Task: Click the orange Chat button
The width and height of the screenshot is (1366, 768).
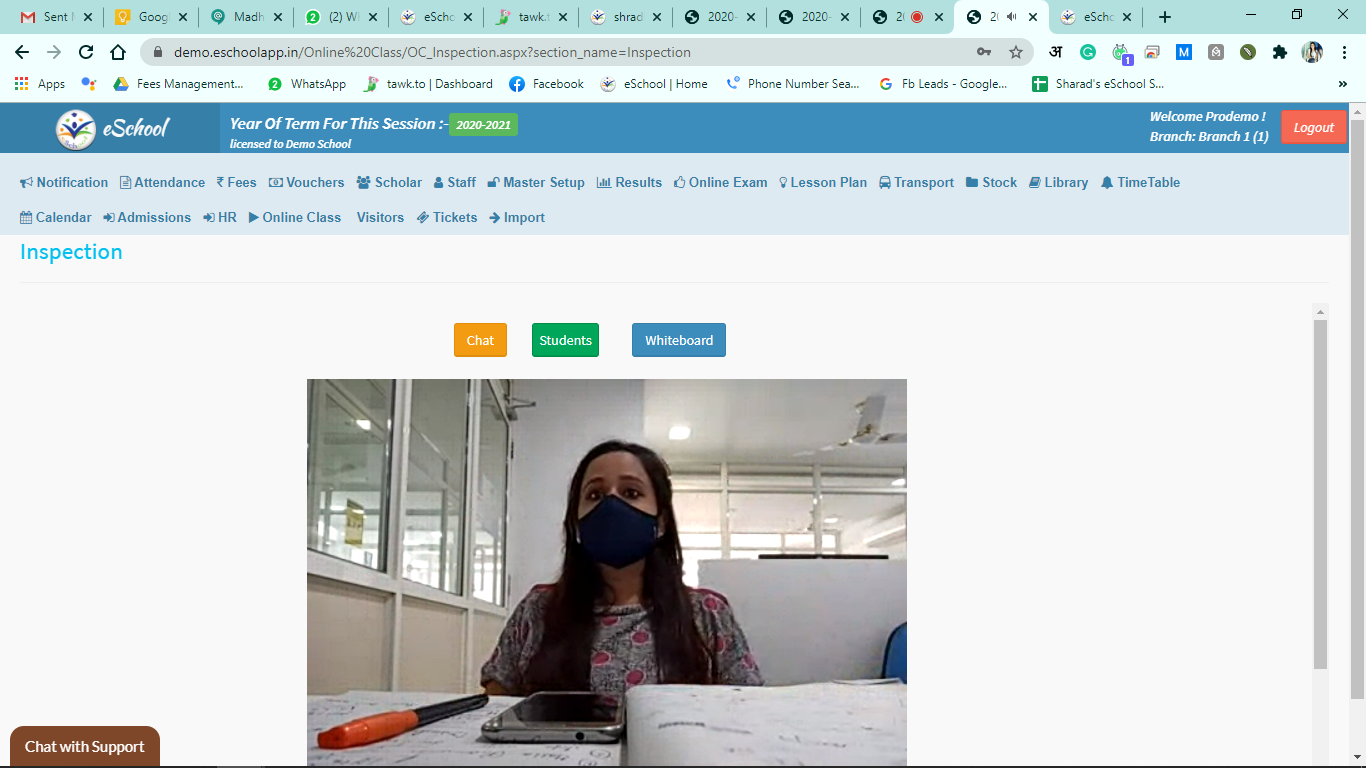Action: click(480, 340)
